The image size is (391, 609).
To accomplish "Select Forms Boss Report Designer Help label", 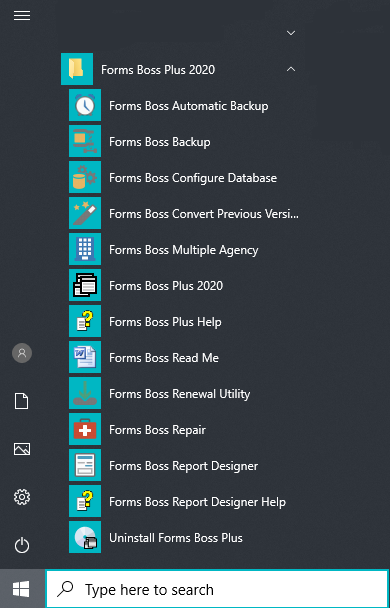I will (x=198, y=502).
